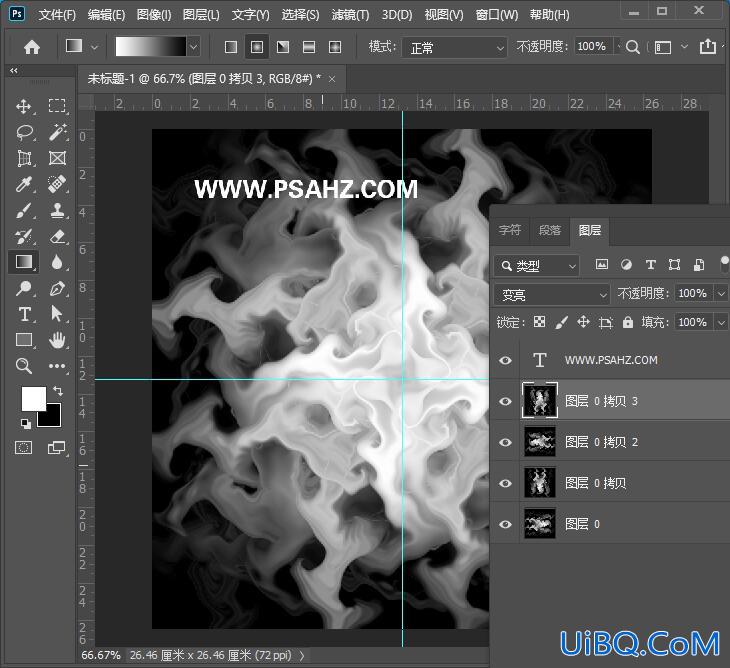
Task: Select the Horizontal Type tool
Action: click(x=24, y=314)
